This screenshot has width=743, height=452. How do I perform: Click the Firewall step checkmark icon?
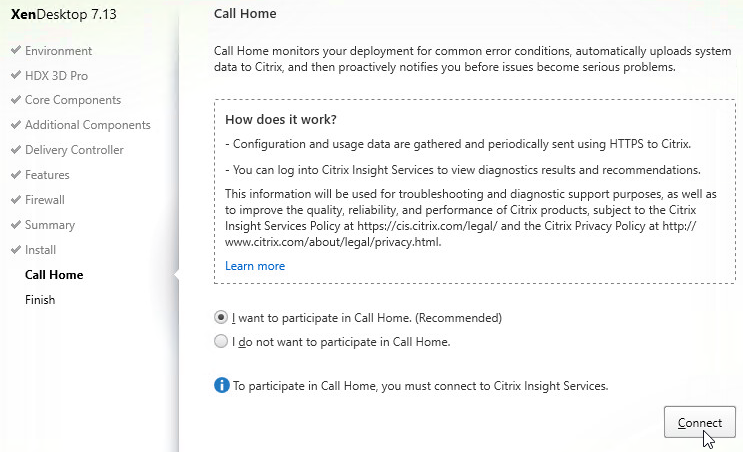(16, 199)
